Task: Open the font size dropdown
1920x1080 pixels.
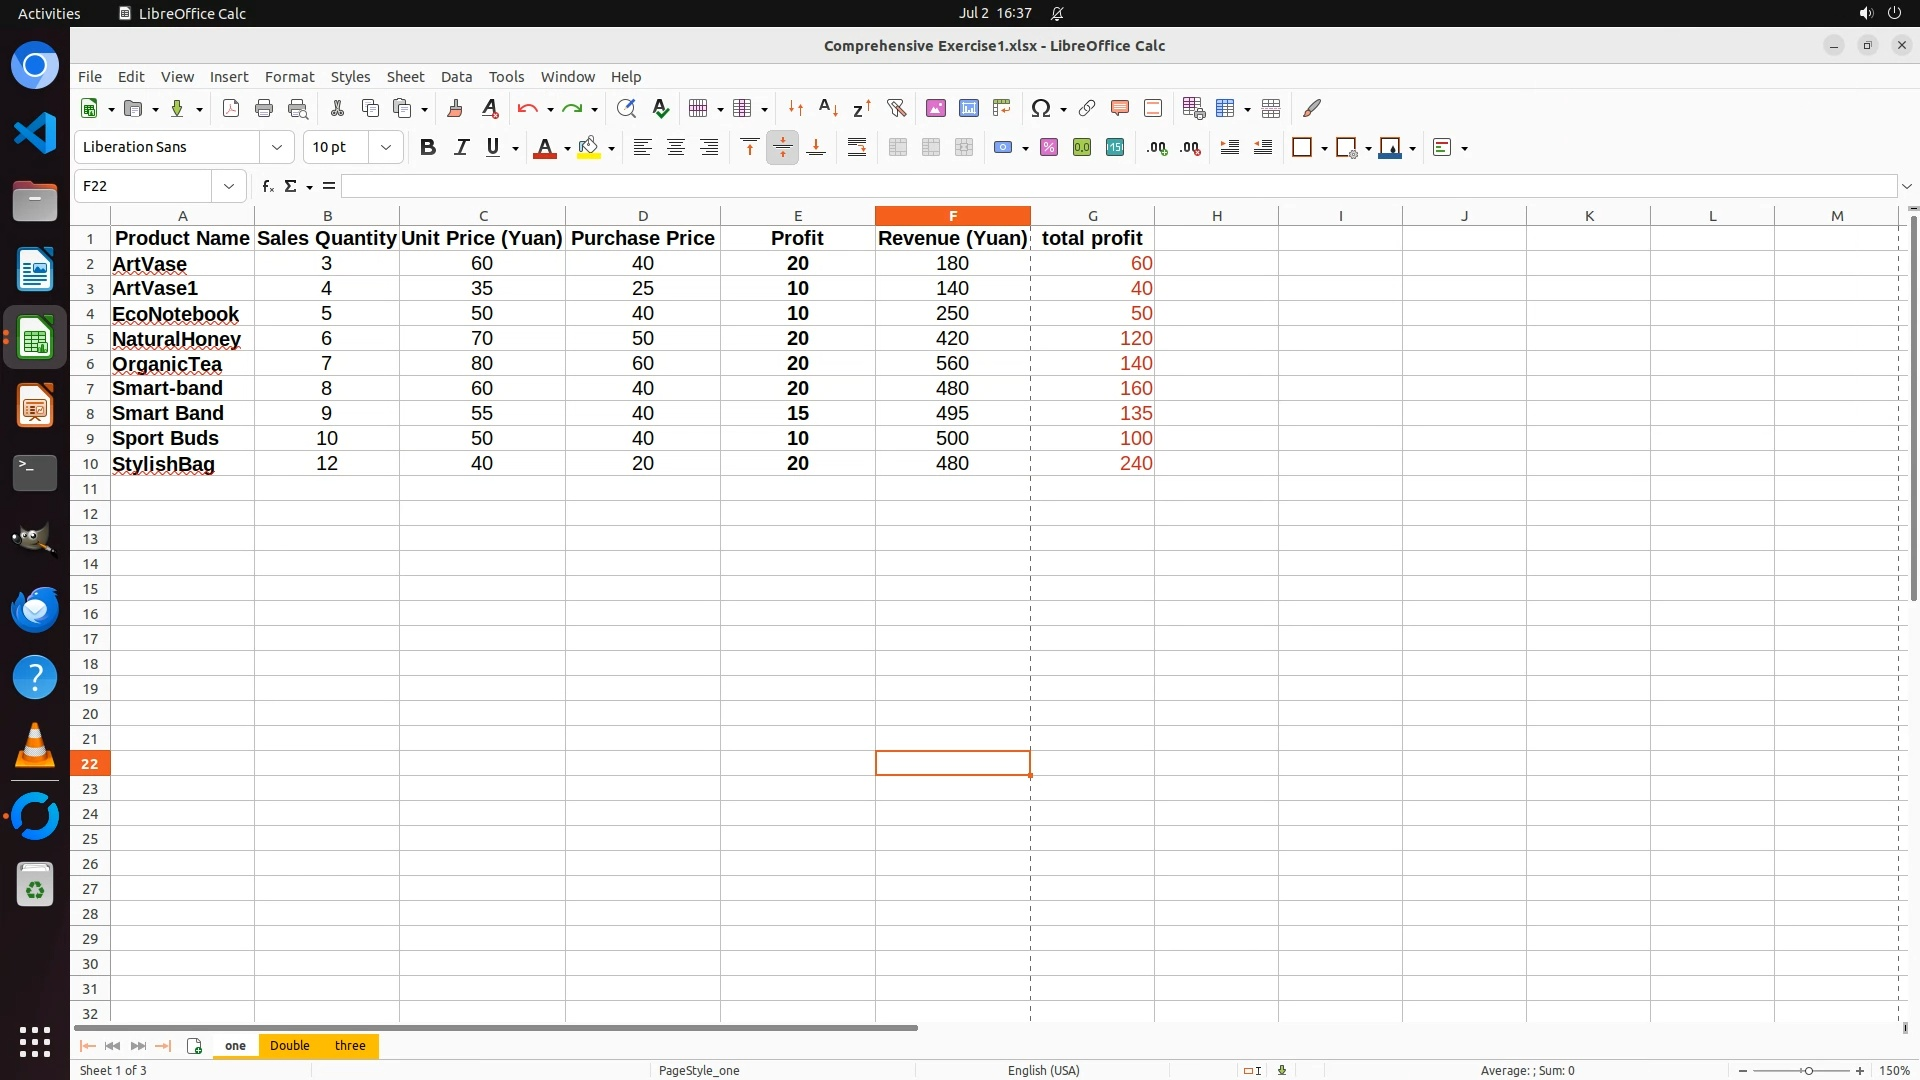Action: (386, 147)
